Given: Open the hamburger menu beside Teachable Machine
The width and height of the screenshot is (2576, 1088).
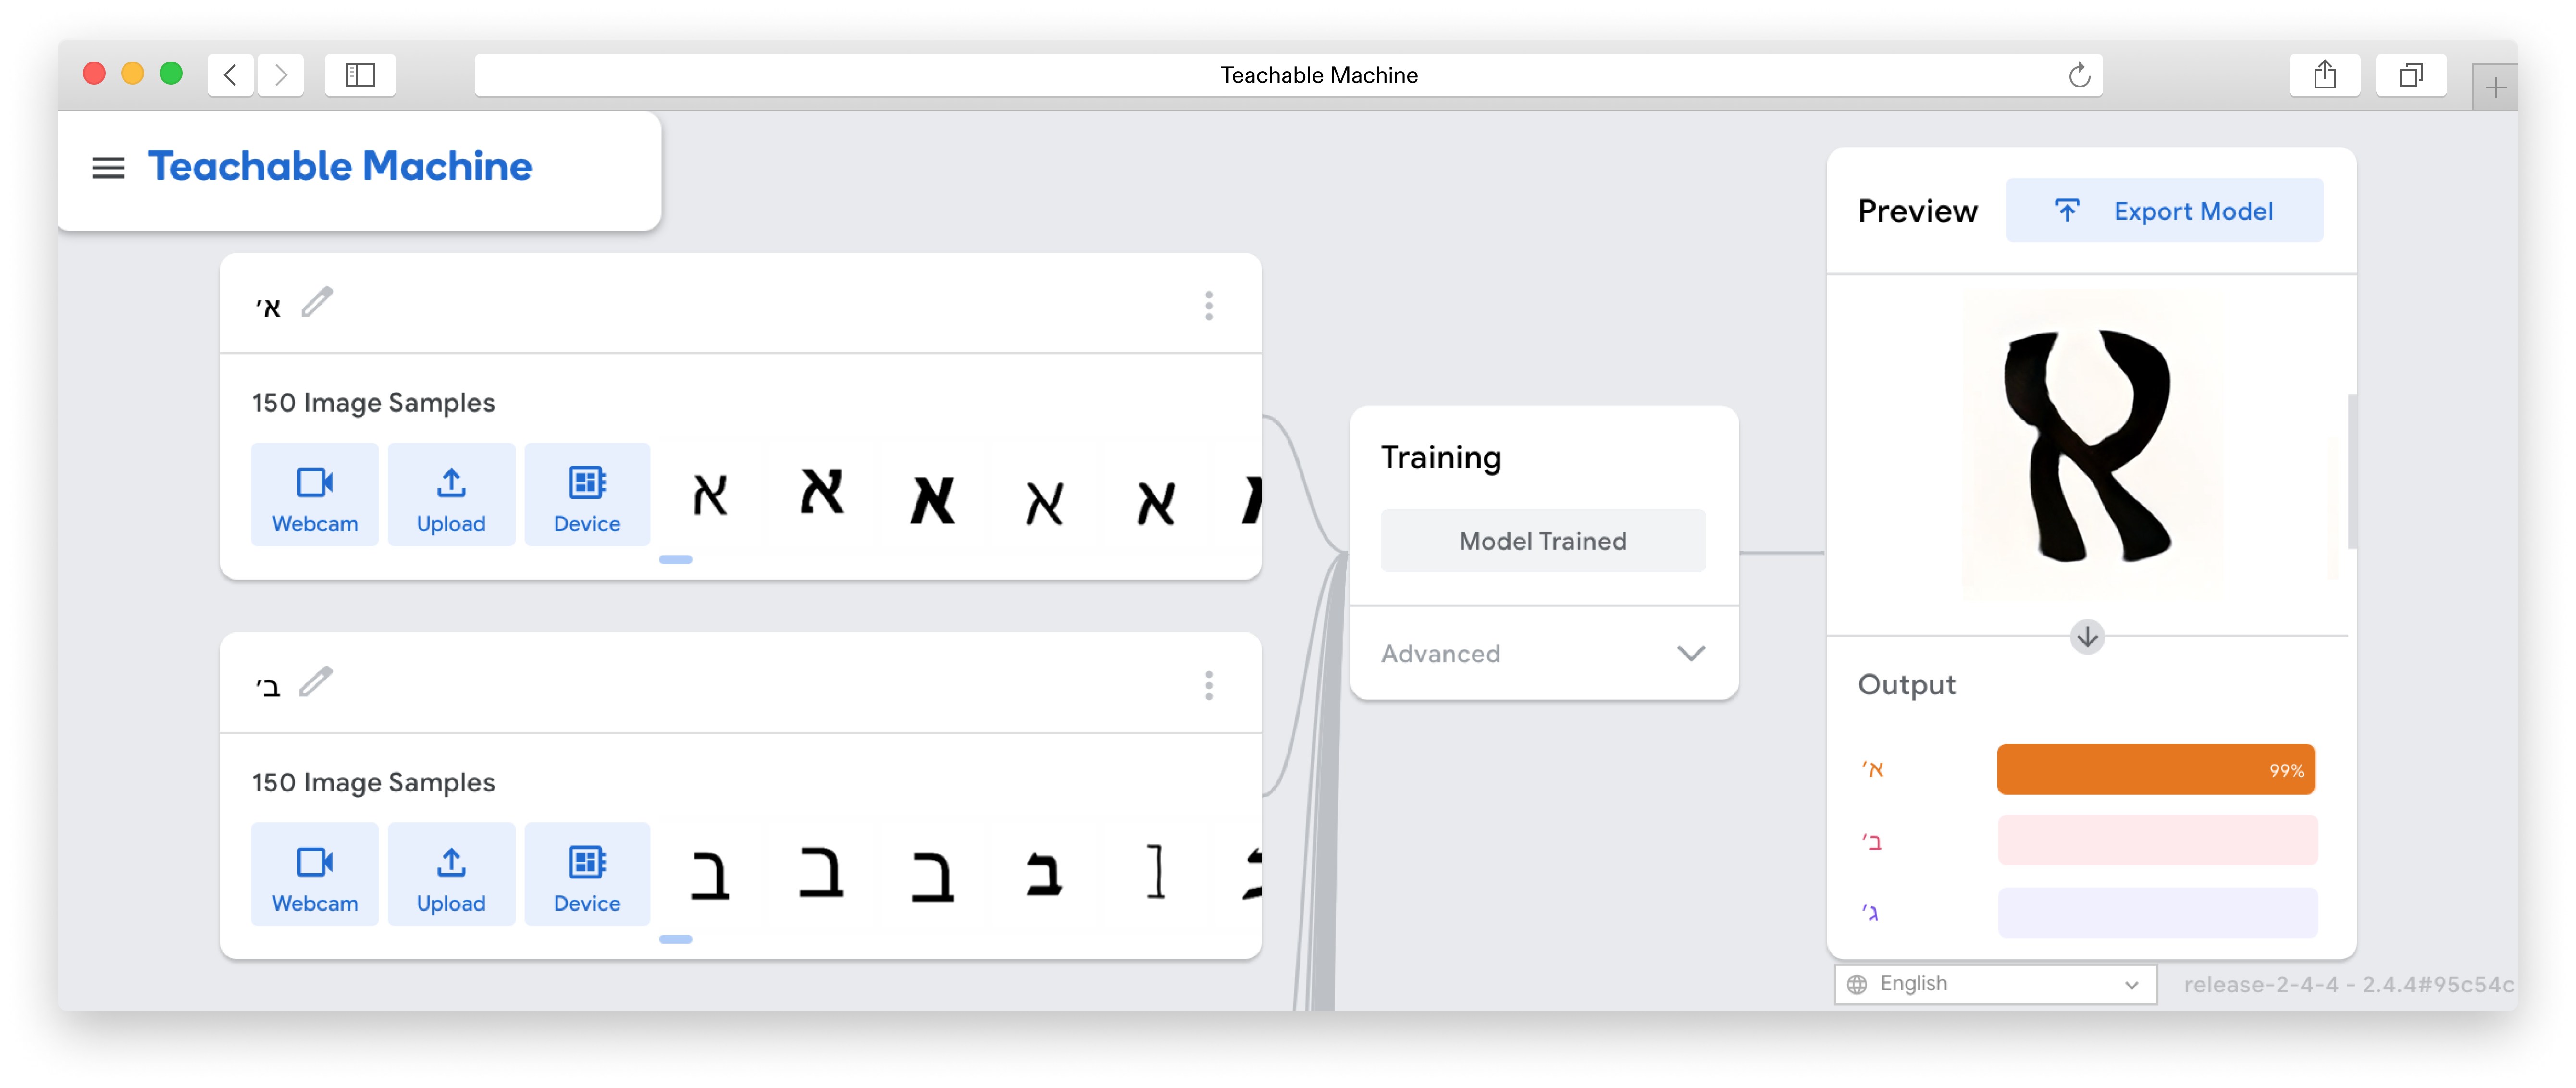Looking at the screenshot, I should [108, 168].
